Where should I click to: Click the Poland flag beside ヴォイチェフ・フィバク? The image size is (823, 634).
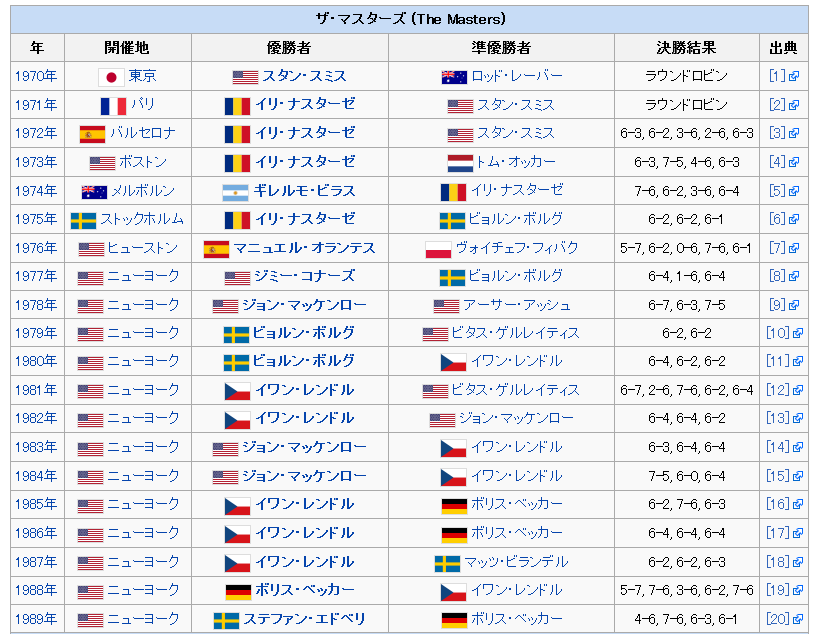click(x=438, y=249)
